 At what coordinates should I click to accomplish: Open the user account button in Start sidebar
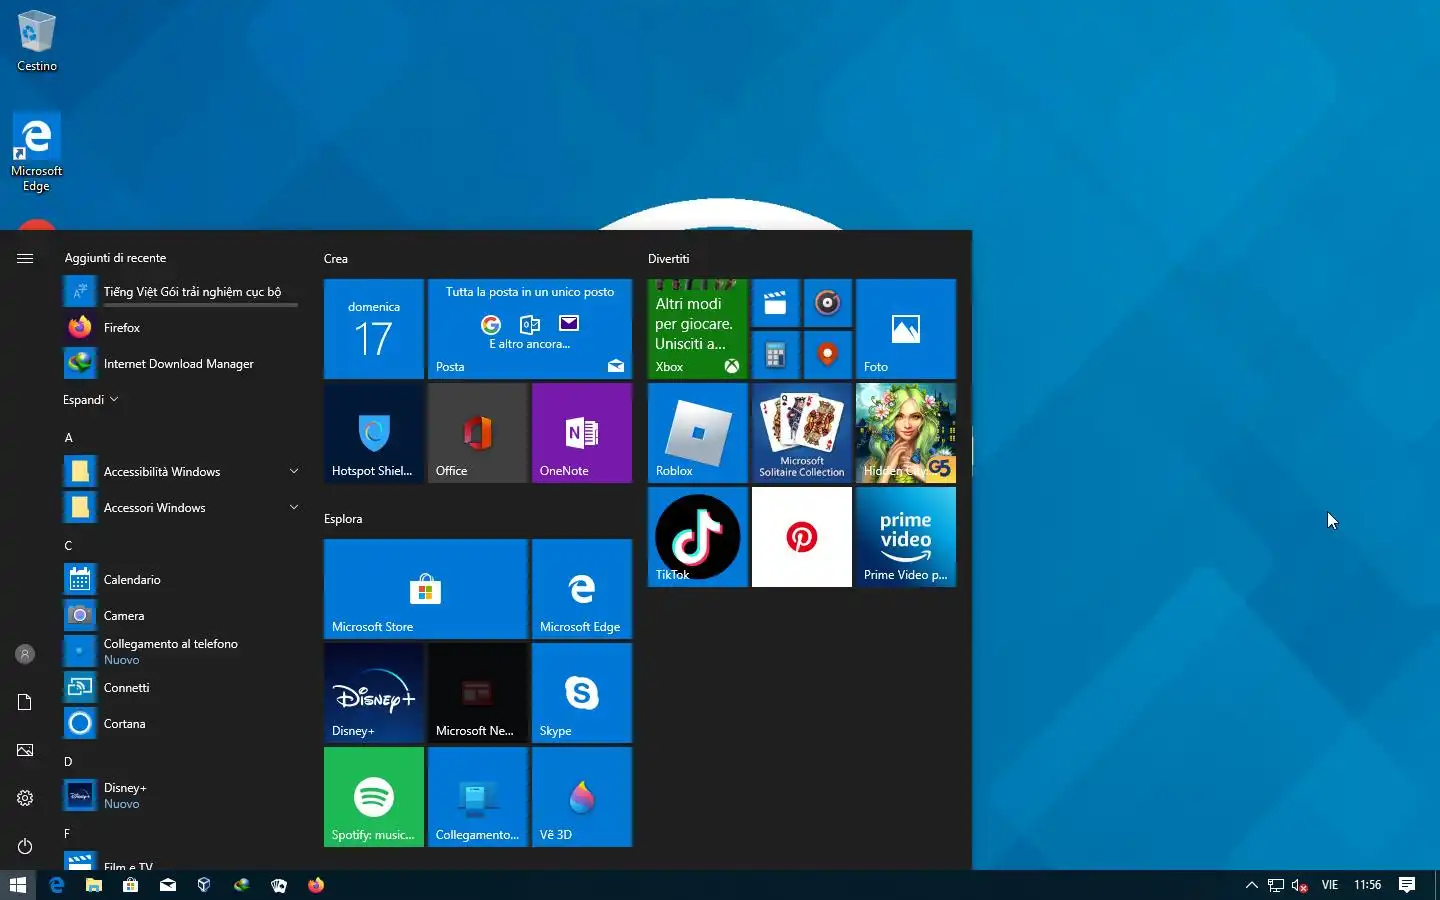tap(25, 654)
